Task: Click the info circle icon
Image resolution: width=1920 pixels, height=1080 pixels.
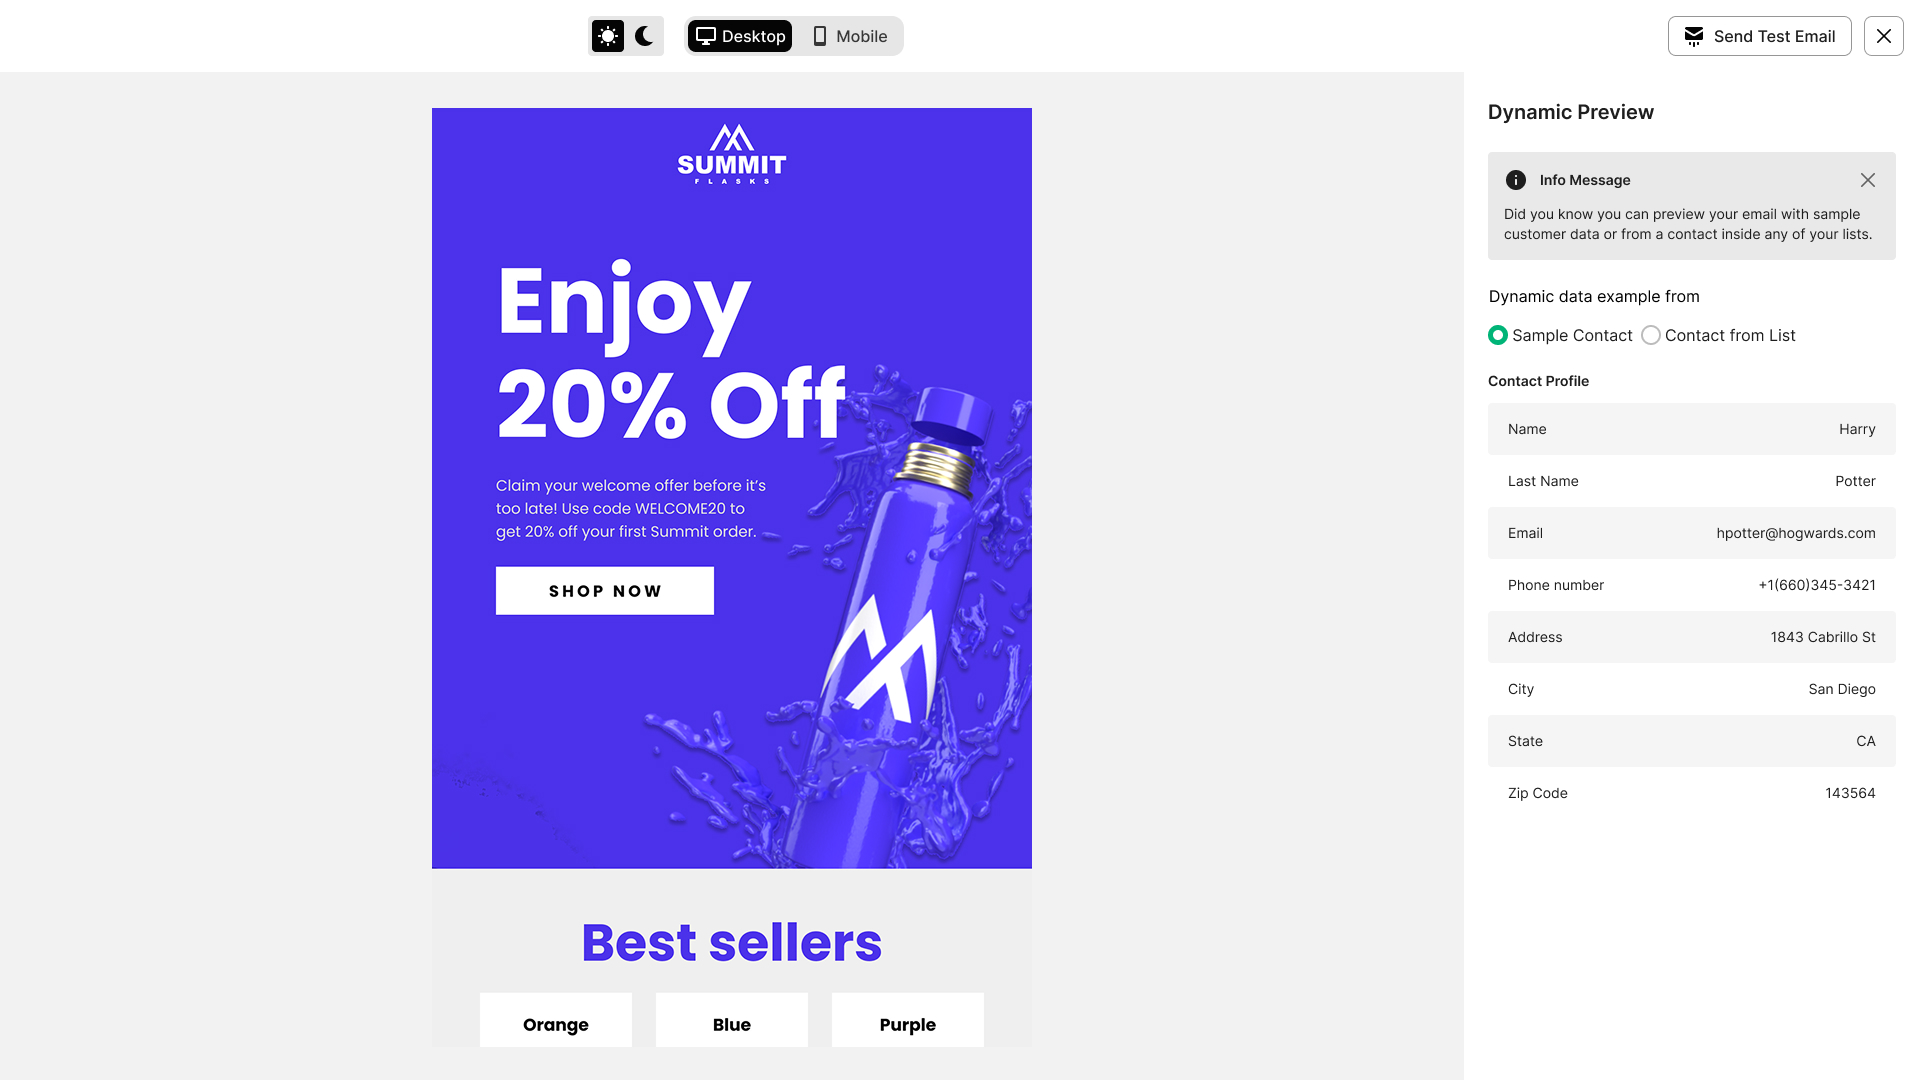Action: tap(1516, 180)
